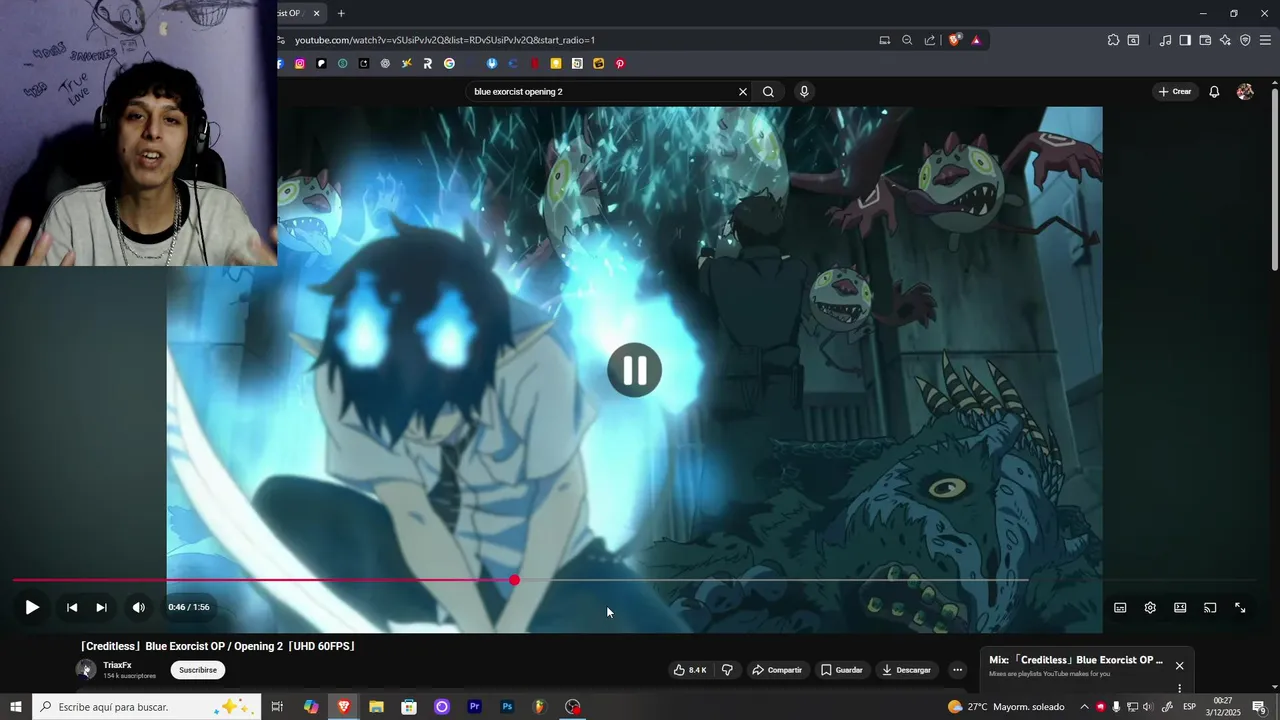Skip to the previous video
This screenshot has height=720, width=1280.
tap(72, 607)
